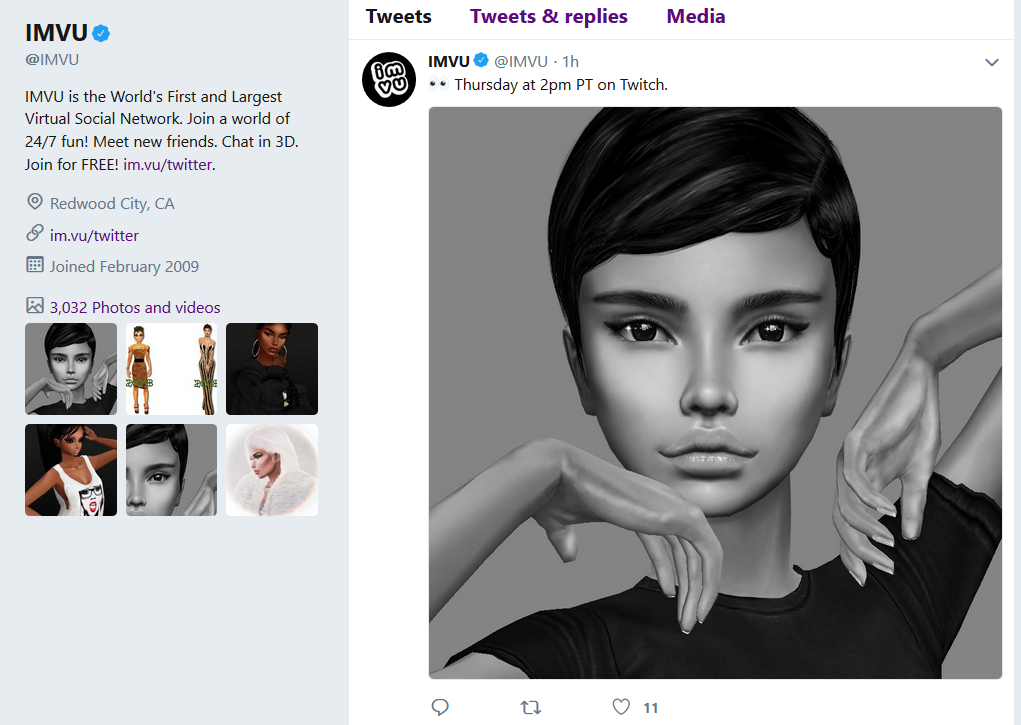This screenshot has width=1021, height=725.
Task: Click the verified badge beside IMVU profile name
Action: [101, 33]
